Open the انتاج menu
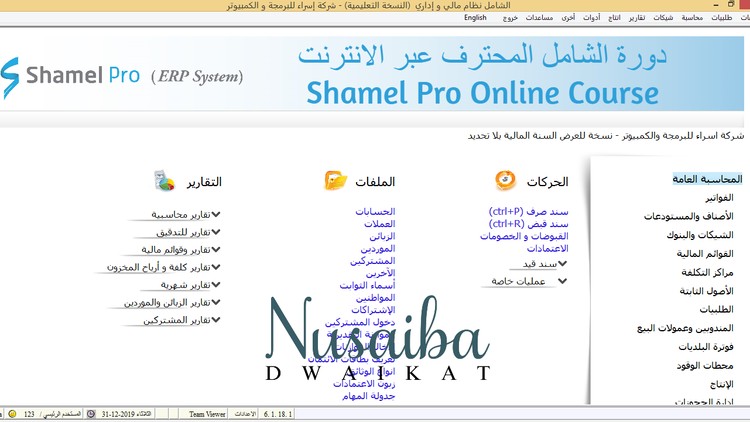 click(x=614, y=18)
